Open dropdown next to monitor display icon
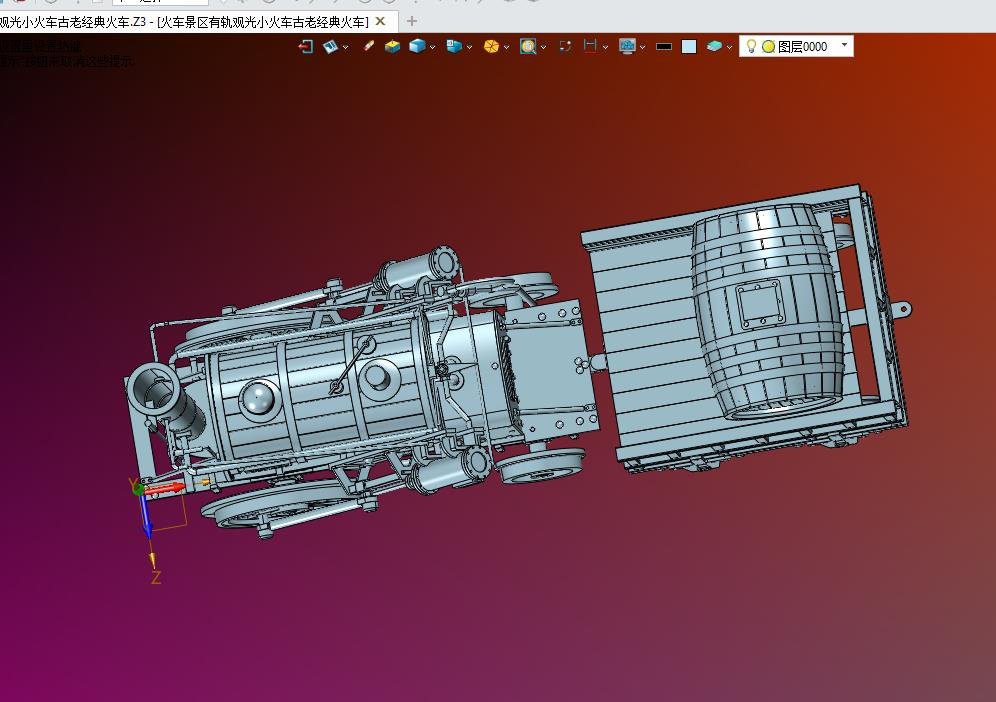The height and width of the screenshot is (702, 996). tap(643, 47)
